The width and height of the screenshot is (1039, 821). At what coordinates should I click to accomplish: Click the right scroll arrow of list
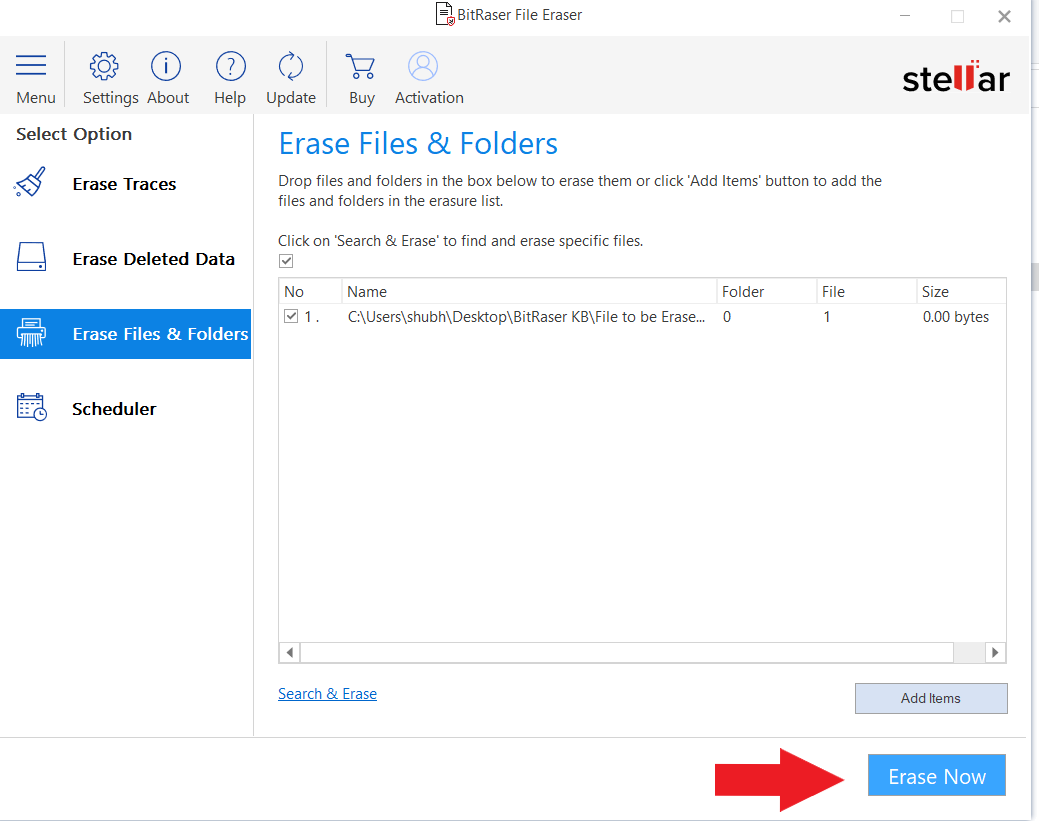(x=995, y=653)
